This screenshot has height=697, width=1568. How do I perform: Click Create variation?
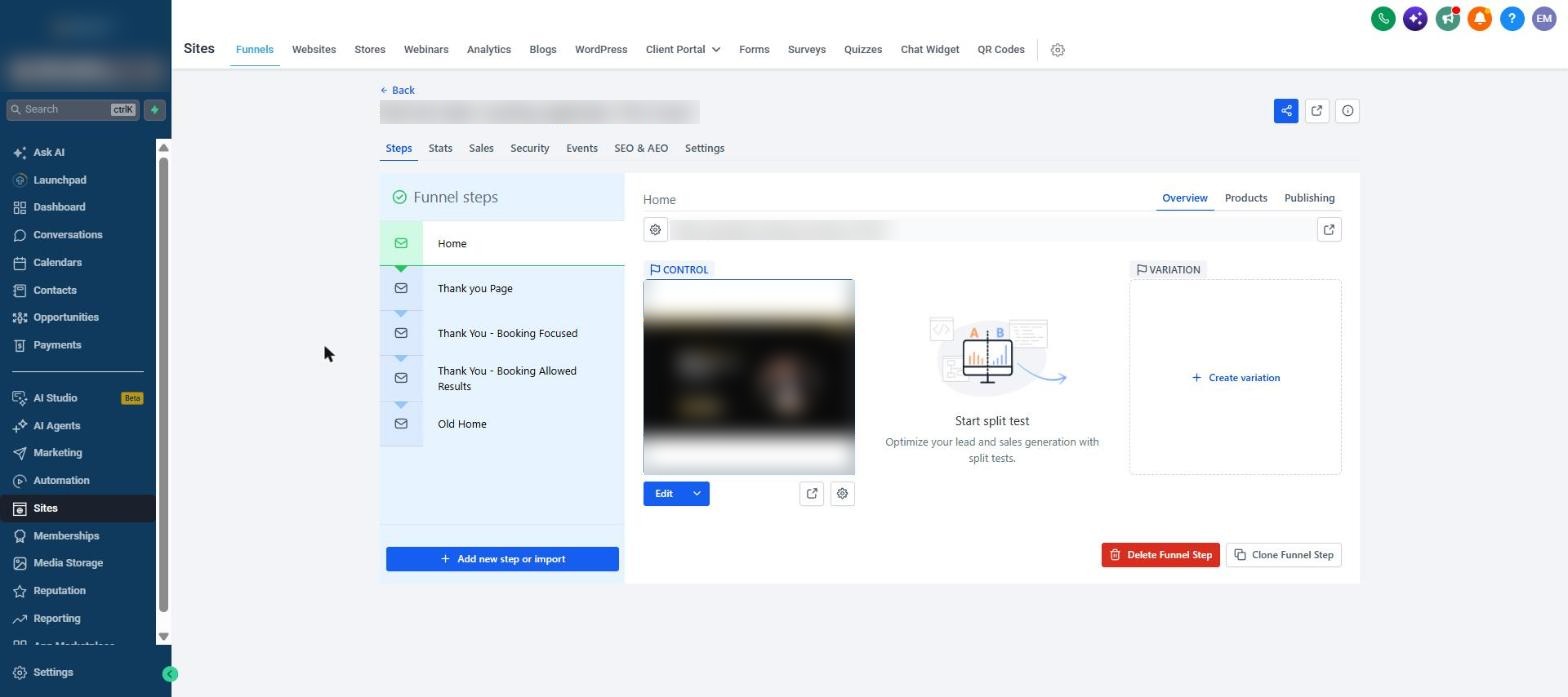1235,378
